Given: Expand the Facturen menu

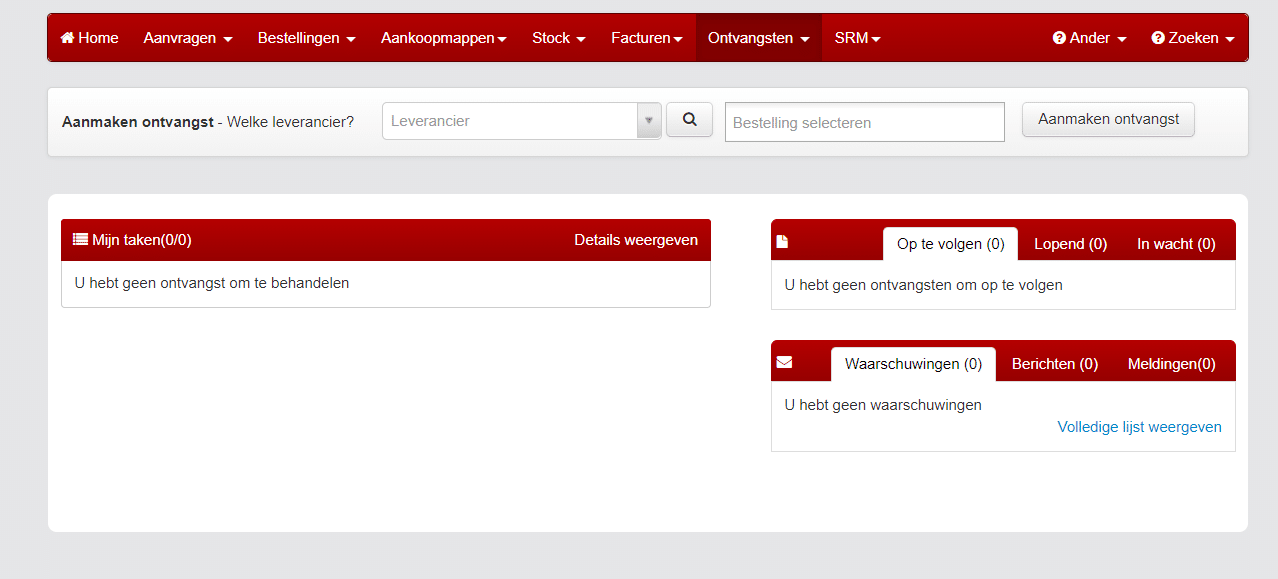Looking at the screenshot, I should (x=647, y=38).
